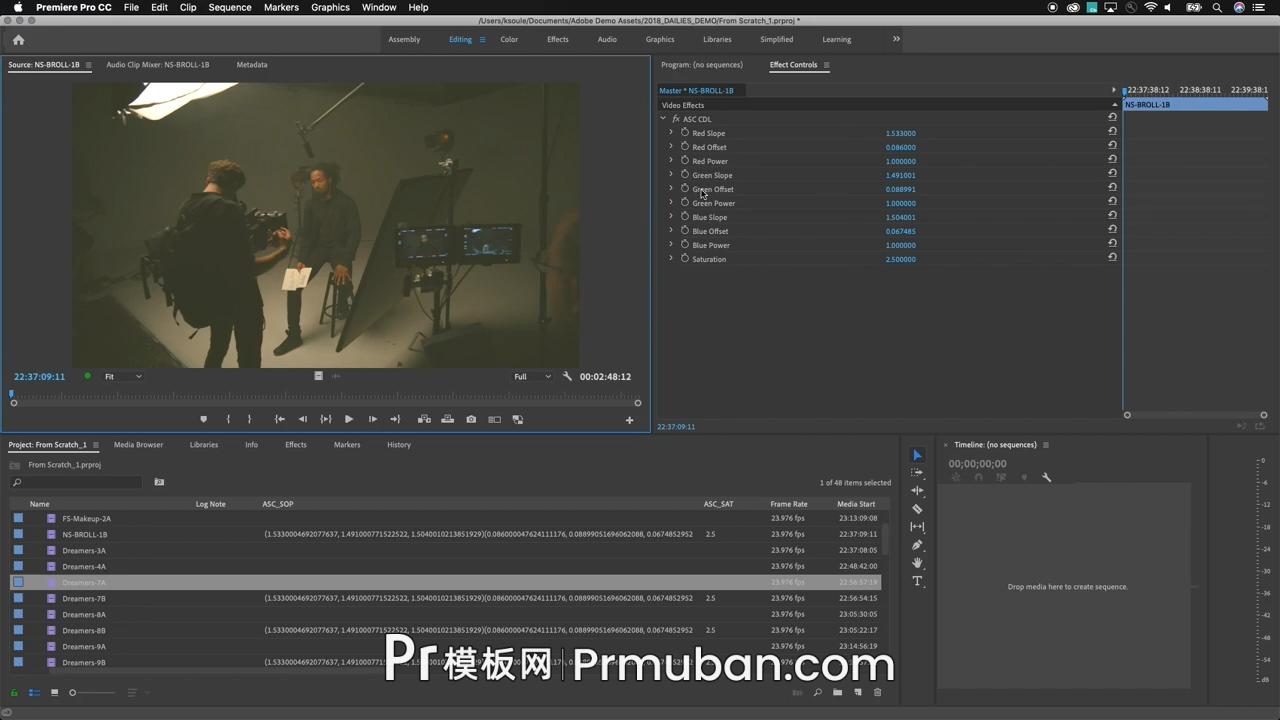
Task: Open the Timeline Display Settings wrench icon
Action: pyautogui.click(x=1046, y=478)
